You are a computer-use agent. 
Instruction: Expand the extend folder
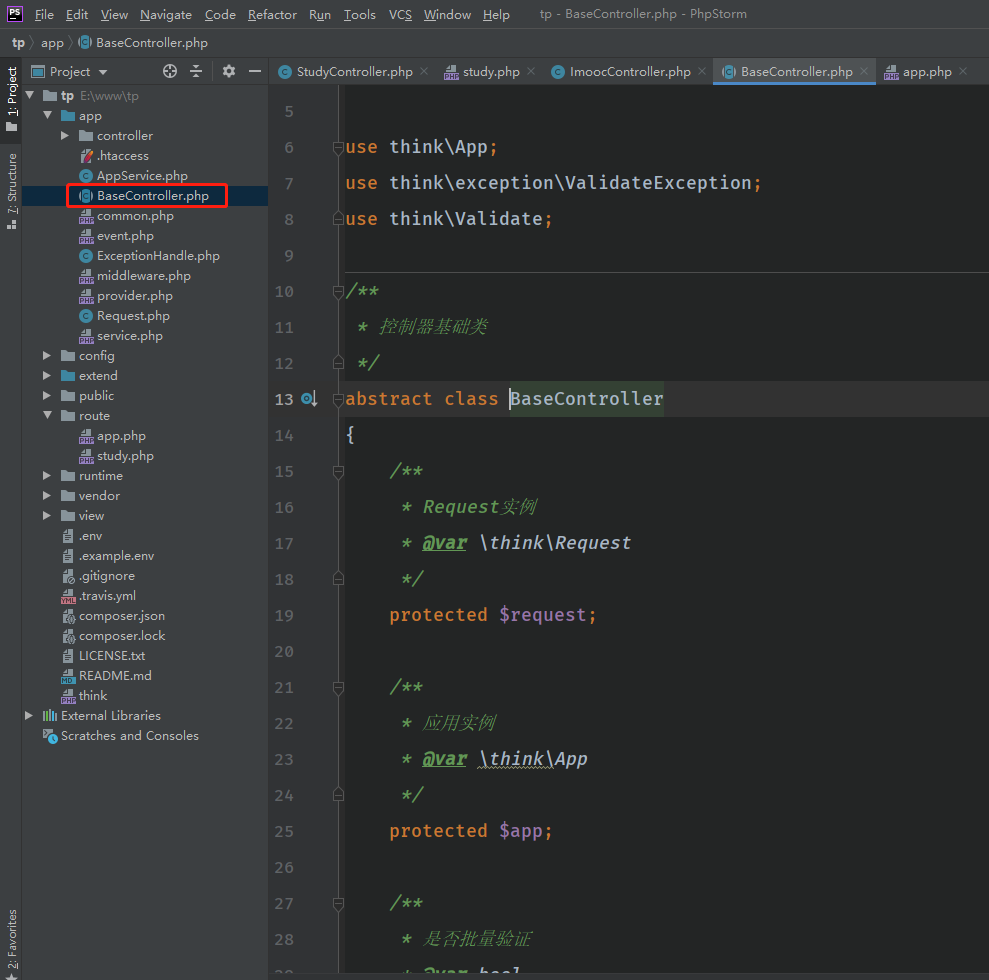[x=47, y=376]
